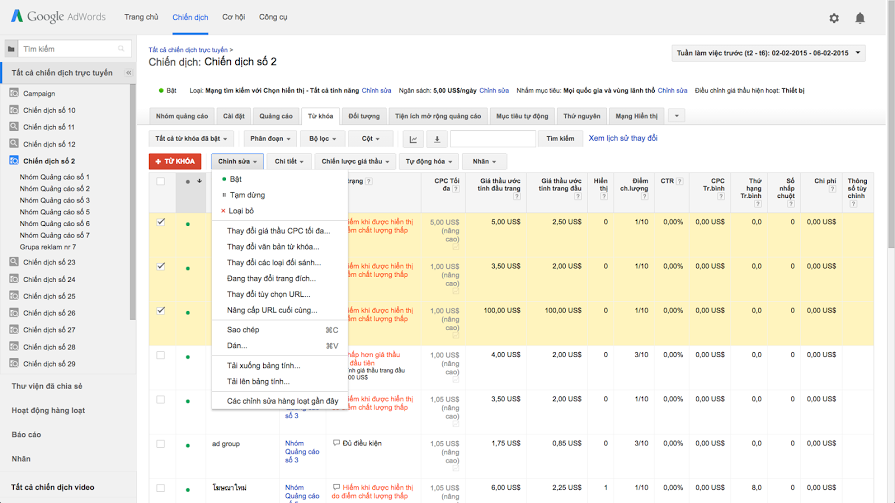This screenshot has height=503, width=895.
Task: Open the Phân đoạn dropdown
Action: 270,139
